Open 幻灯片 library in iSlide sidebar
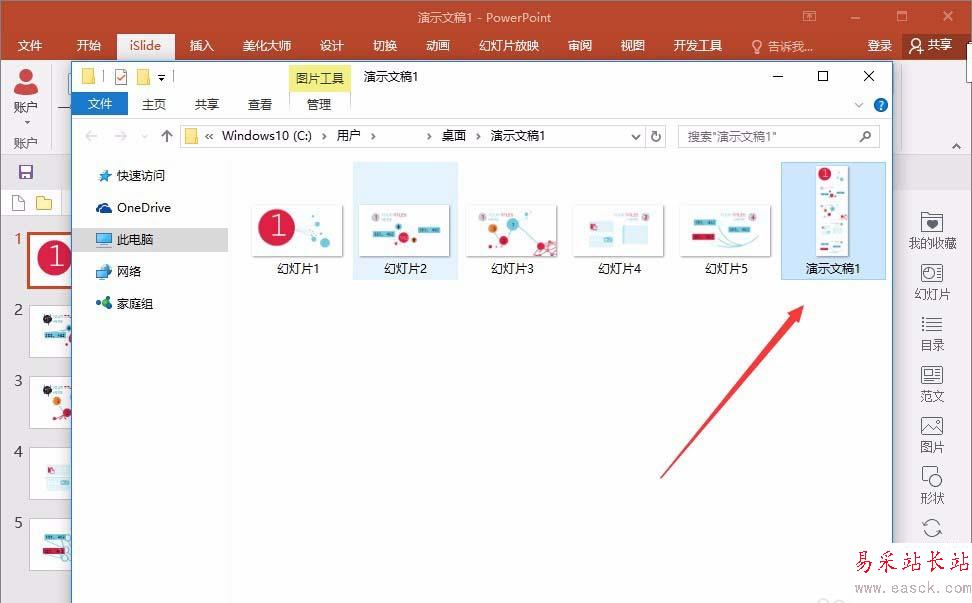972x603 pixels. pos(932,282)
